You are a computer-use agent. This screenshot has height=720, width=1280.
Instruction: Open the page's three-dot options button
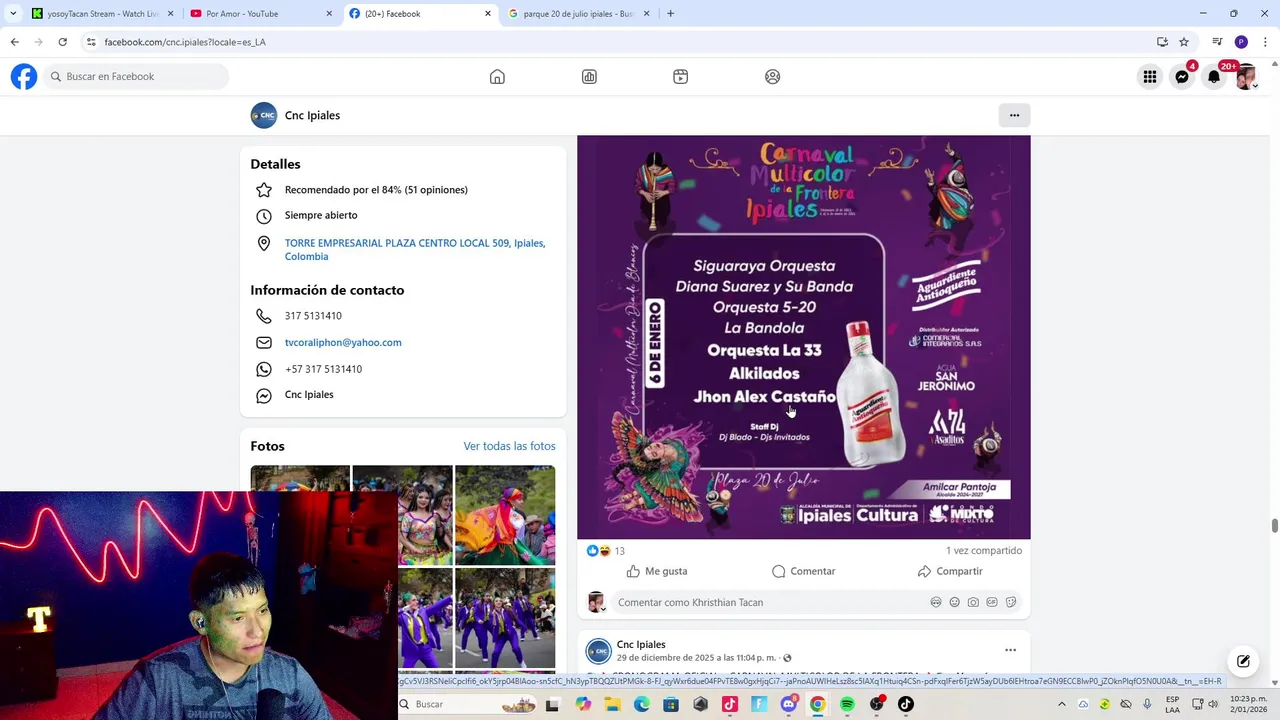(x=1014, y=115)
